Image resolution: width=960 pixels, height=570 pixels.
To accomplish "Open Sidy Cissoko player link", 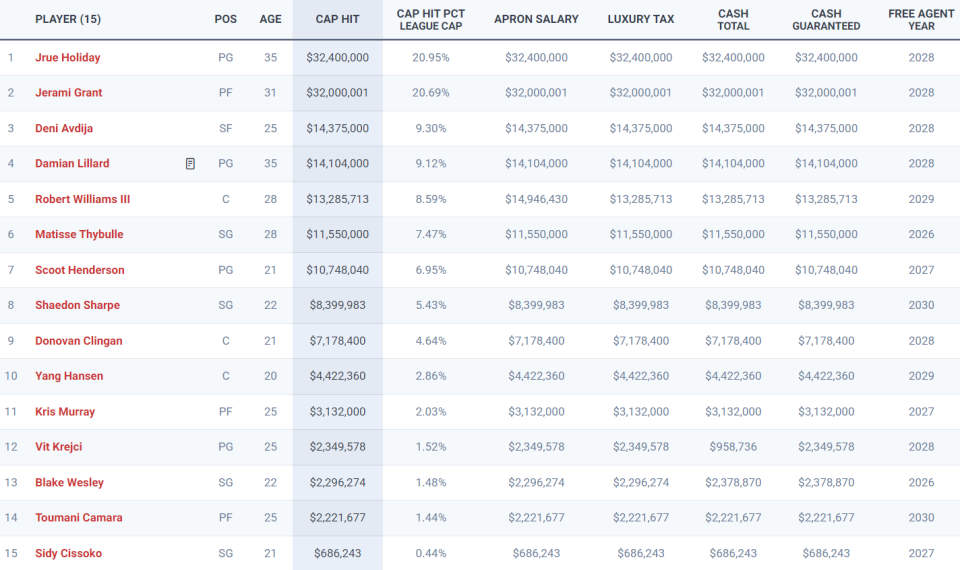I will point(69,553).
